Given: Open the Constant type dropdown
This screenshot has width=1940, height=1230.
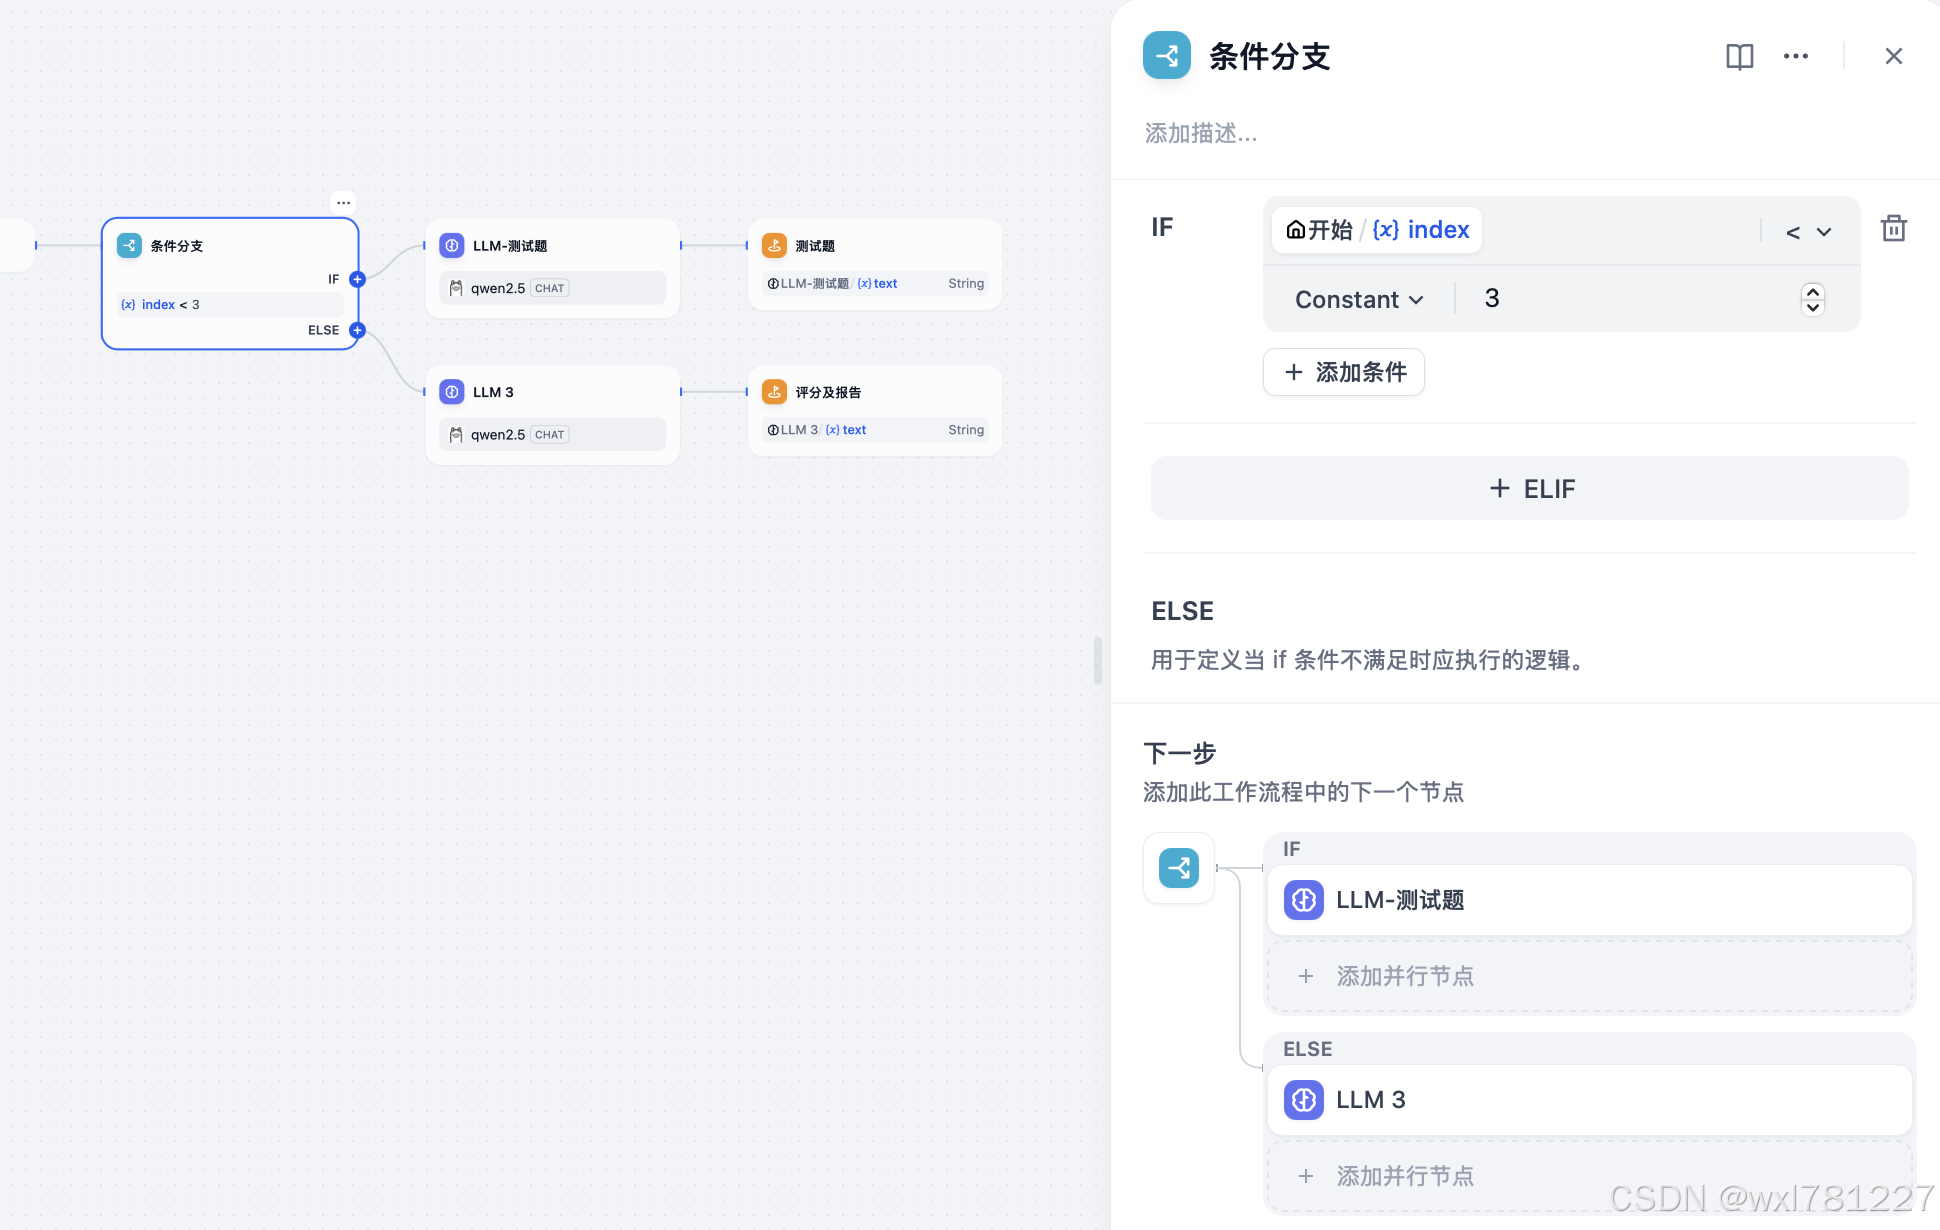Looking at the screenshot, I should 1359,299.
